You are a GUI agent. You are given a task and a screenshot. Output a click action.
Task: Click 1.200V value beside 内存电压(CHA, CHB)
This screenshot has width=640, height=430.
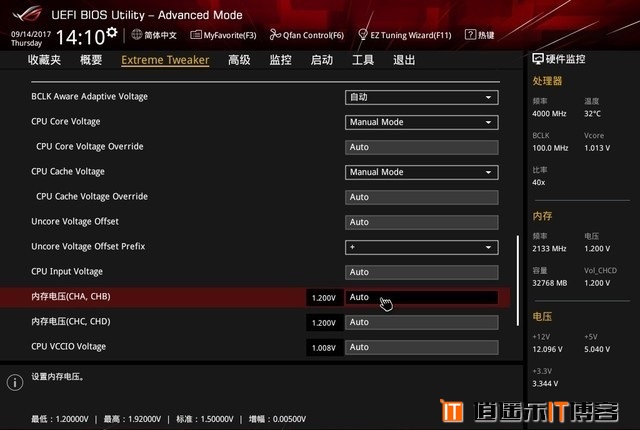(x=324, y=298)
